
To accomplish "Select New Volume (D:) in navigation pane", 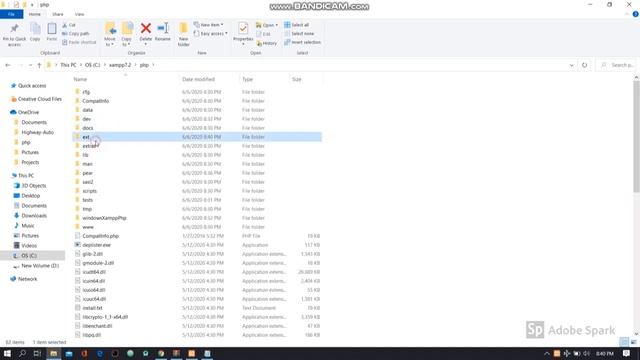I will click(x=40, y=266).
